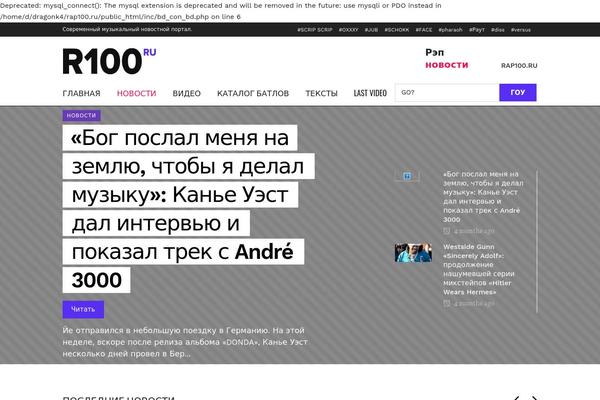Click the purple ГОУ search button
Viewport: 600px width, 400px height.
(x=518, y=93)
